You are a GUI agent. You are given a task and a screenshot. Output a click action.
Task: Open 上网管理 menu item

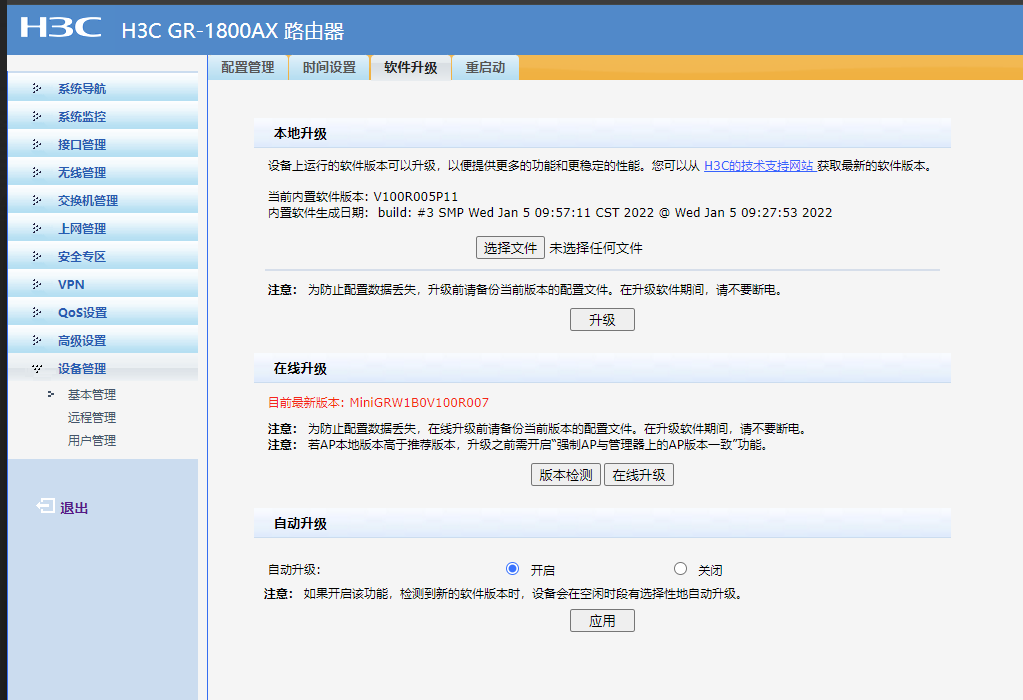coord(103,228)
